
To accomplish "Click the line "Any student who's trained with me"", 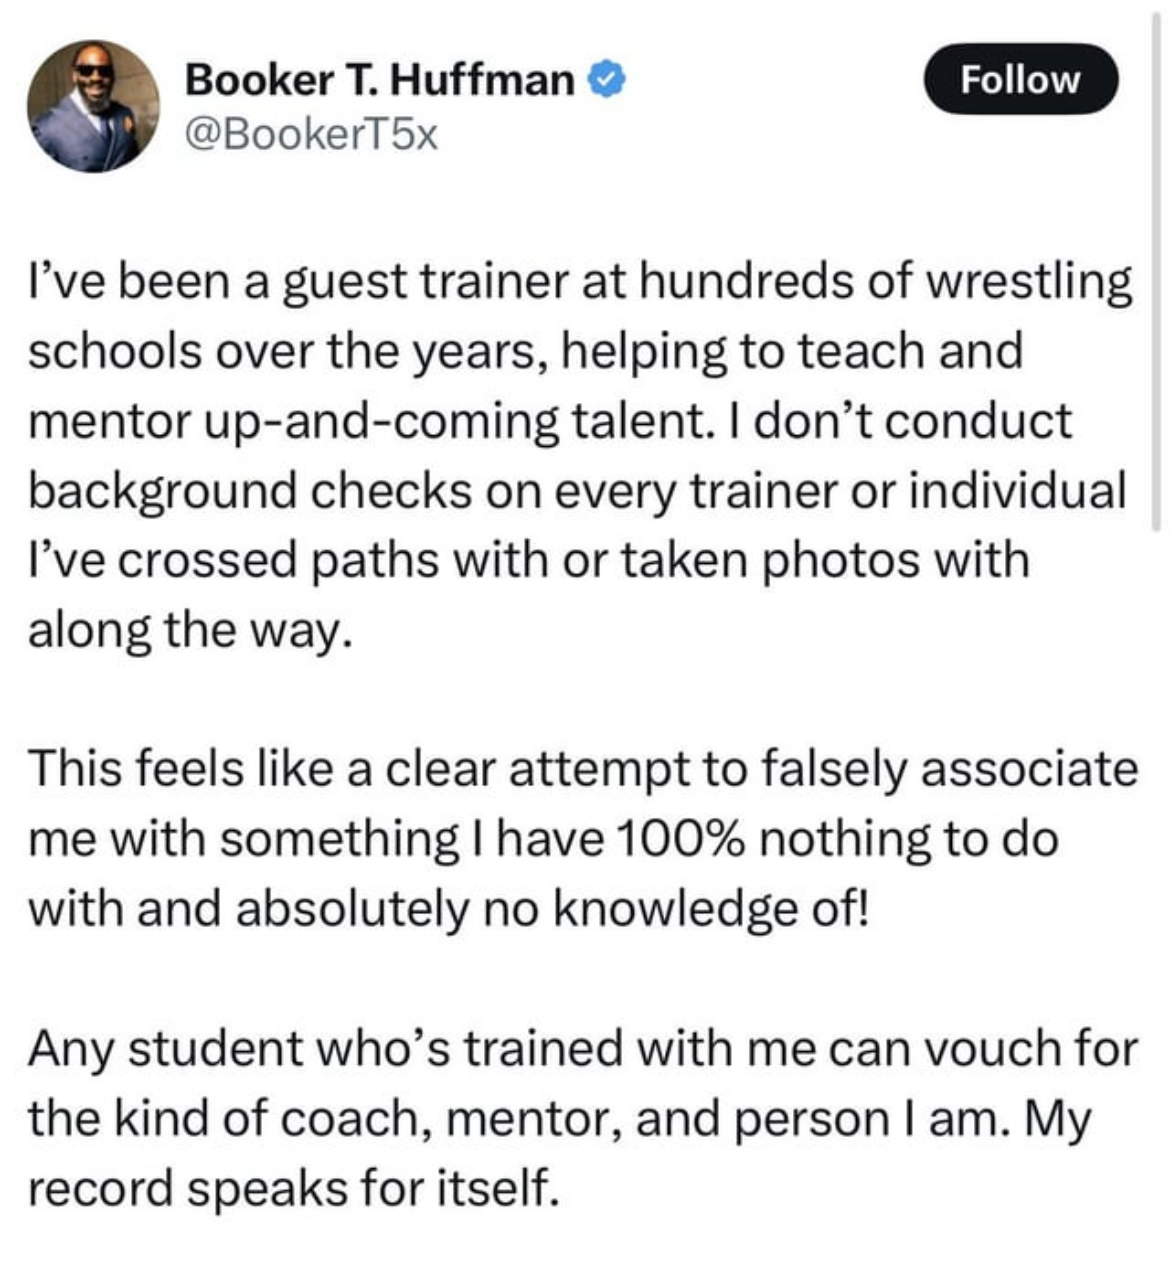I will [583, 1049].
